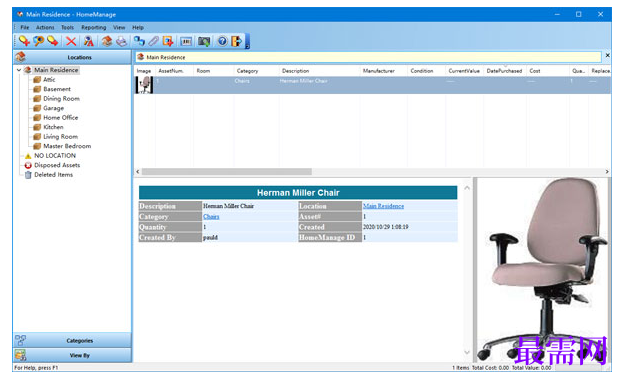The image size is (626, 382).
Task: Collapse the Main Residence tree node
Action: (x=19, y=70)
